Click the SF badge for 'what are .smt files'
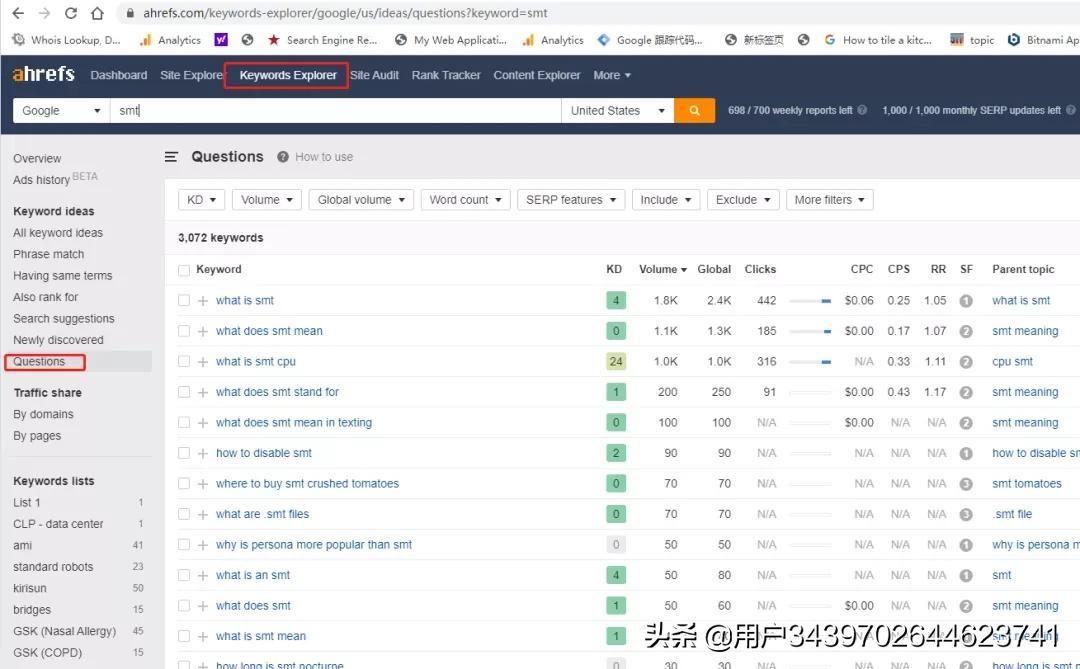The image size is (1080, 669). 966,515
